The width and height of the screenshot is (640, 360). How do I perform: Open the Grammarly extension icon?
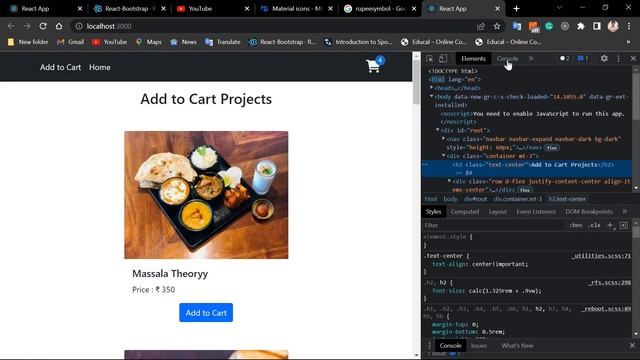[x=549, y=26]
